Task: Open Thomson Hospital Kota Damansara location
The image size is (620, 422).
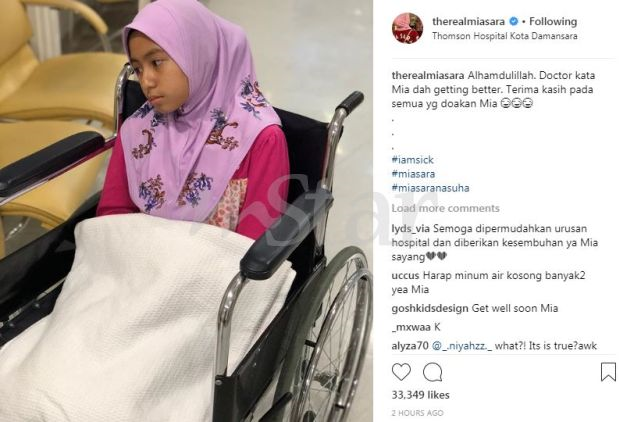Action: click(505, 36)
